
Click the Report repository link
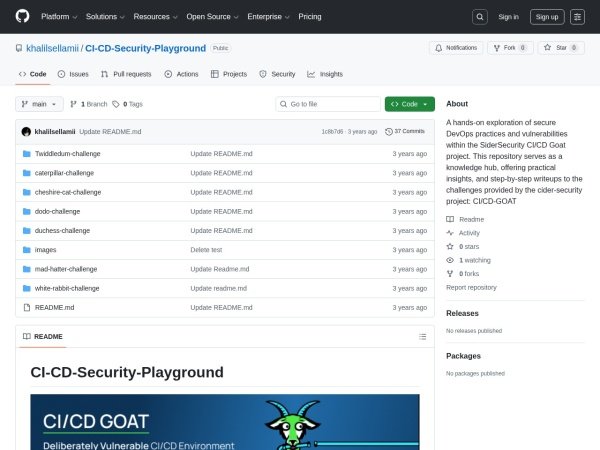[x=471, y=287]
